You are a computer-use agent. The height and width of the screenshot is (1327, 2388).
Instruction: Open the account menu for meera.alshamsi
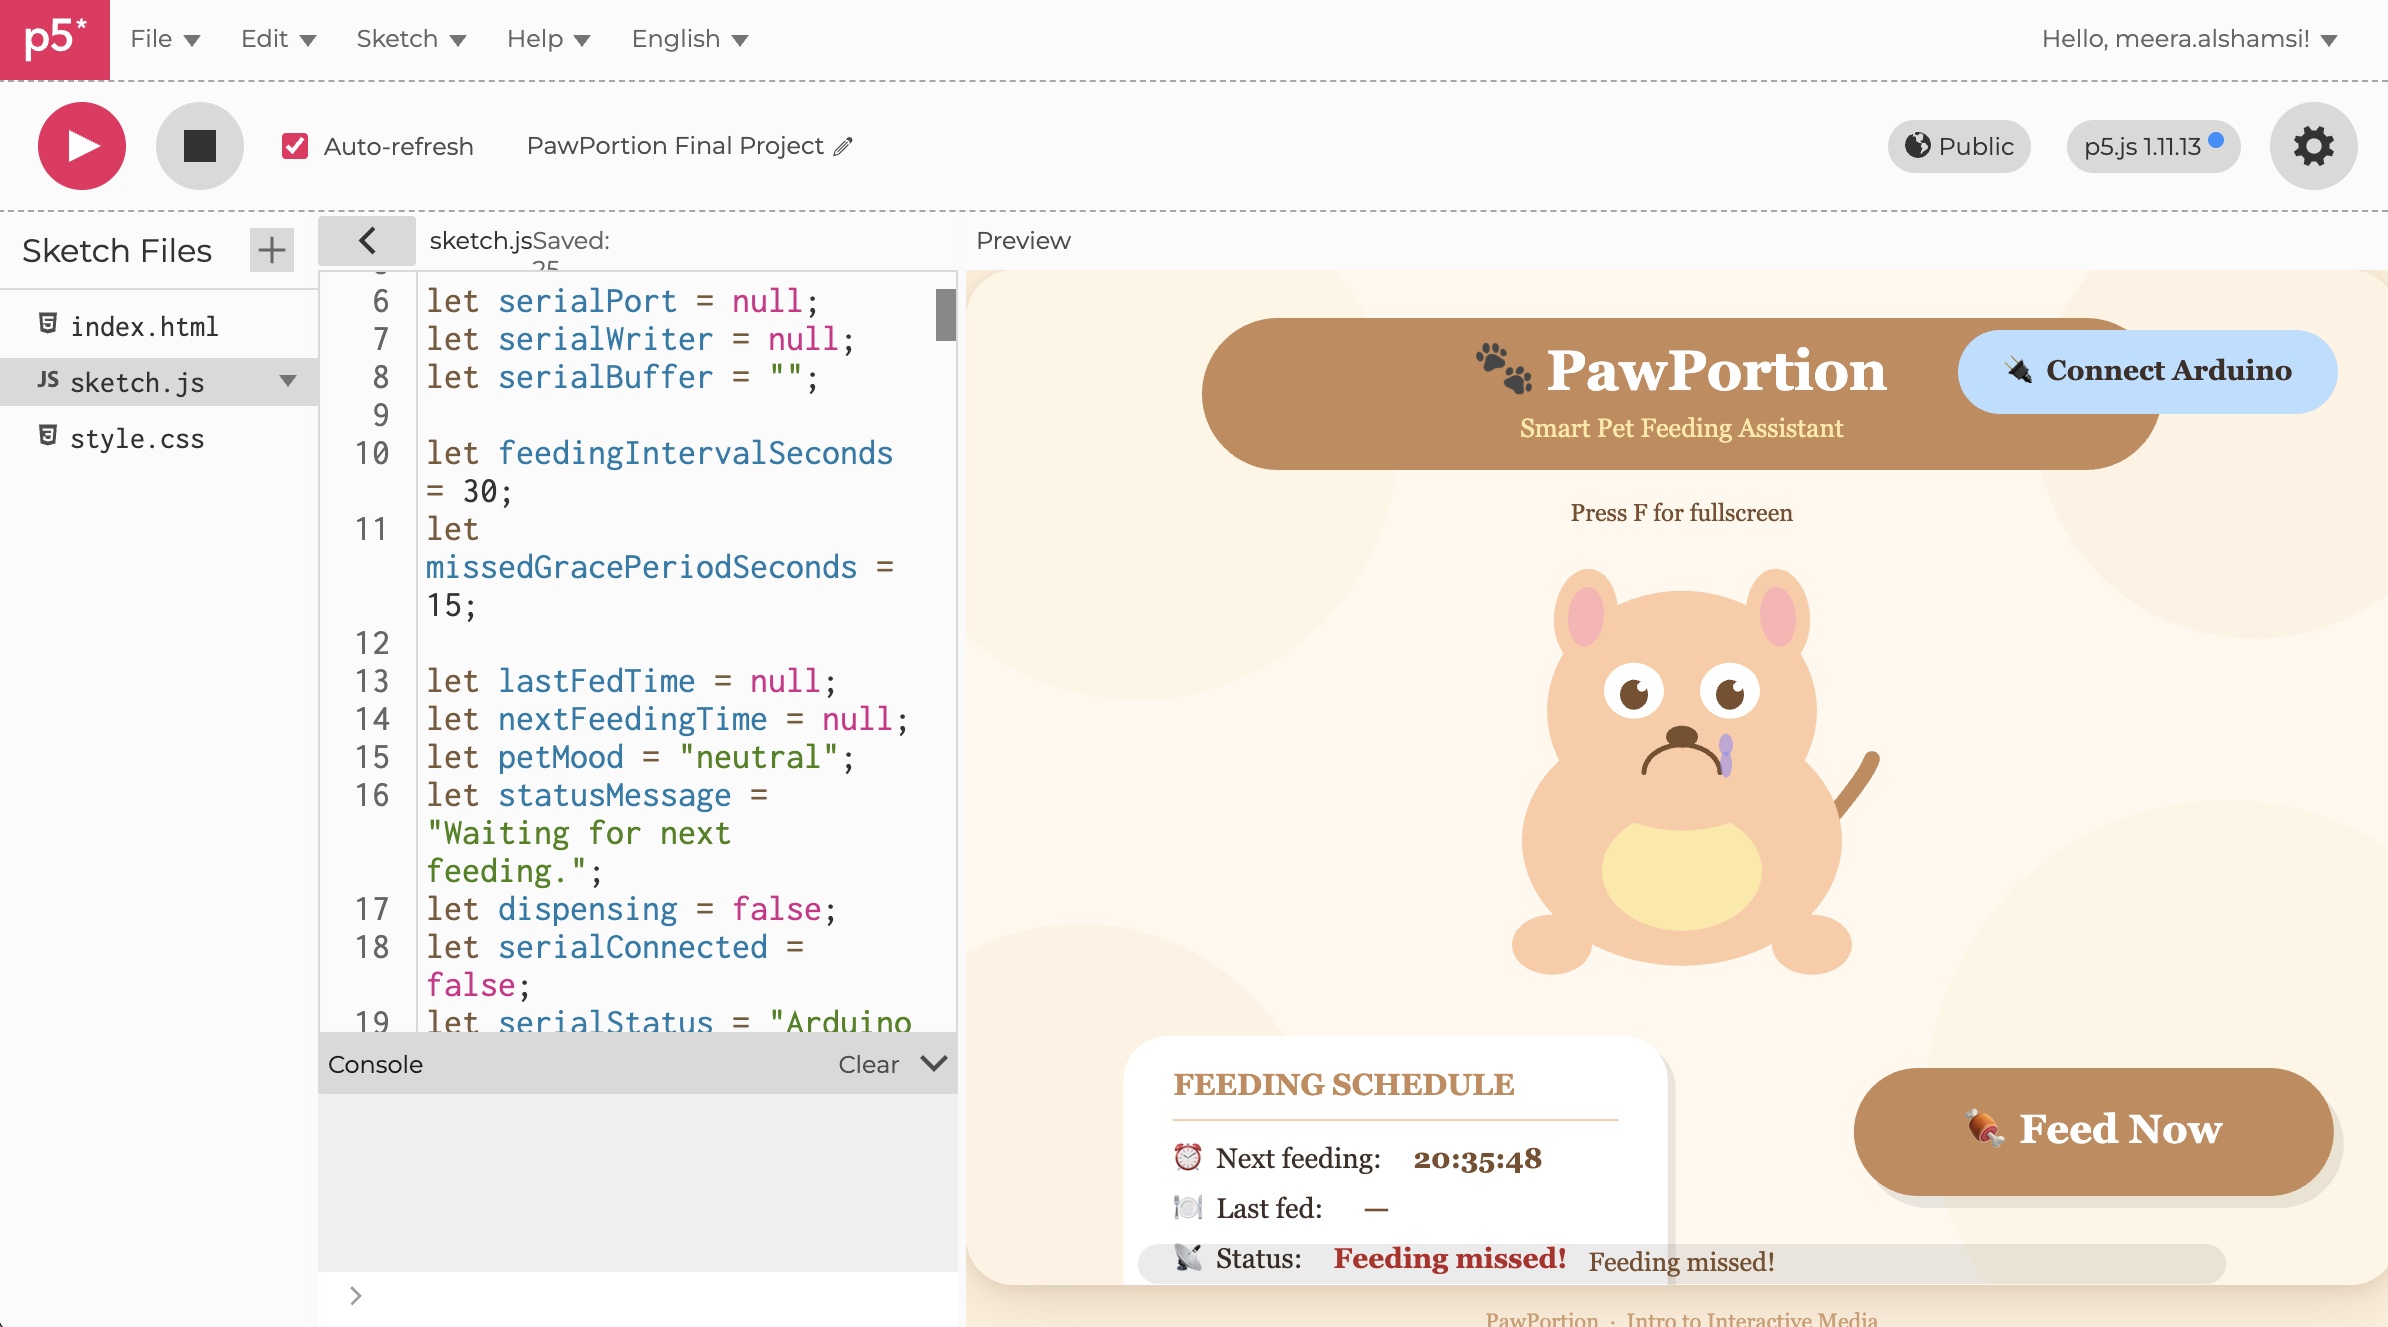point(2189,39)
